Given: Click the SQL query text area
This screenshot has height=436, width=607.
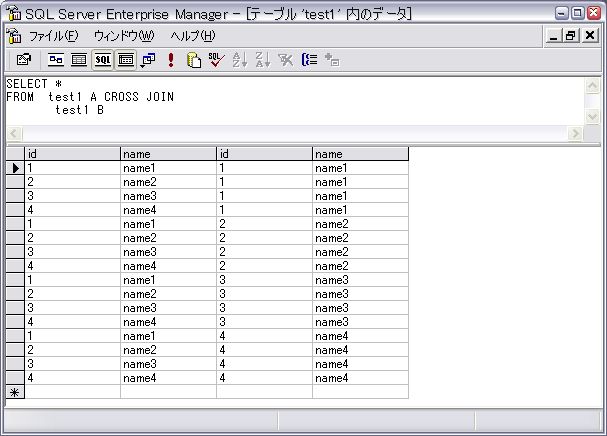Looking at the screenshot, I should [x=290, y=100].
